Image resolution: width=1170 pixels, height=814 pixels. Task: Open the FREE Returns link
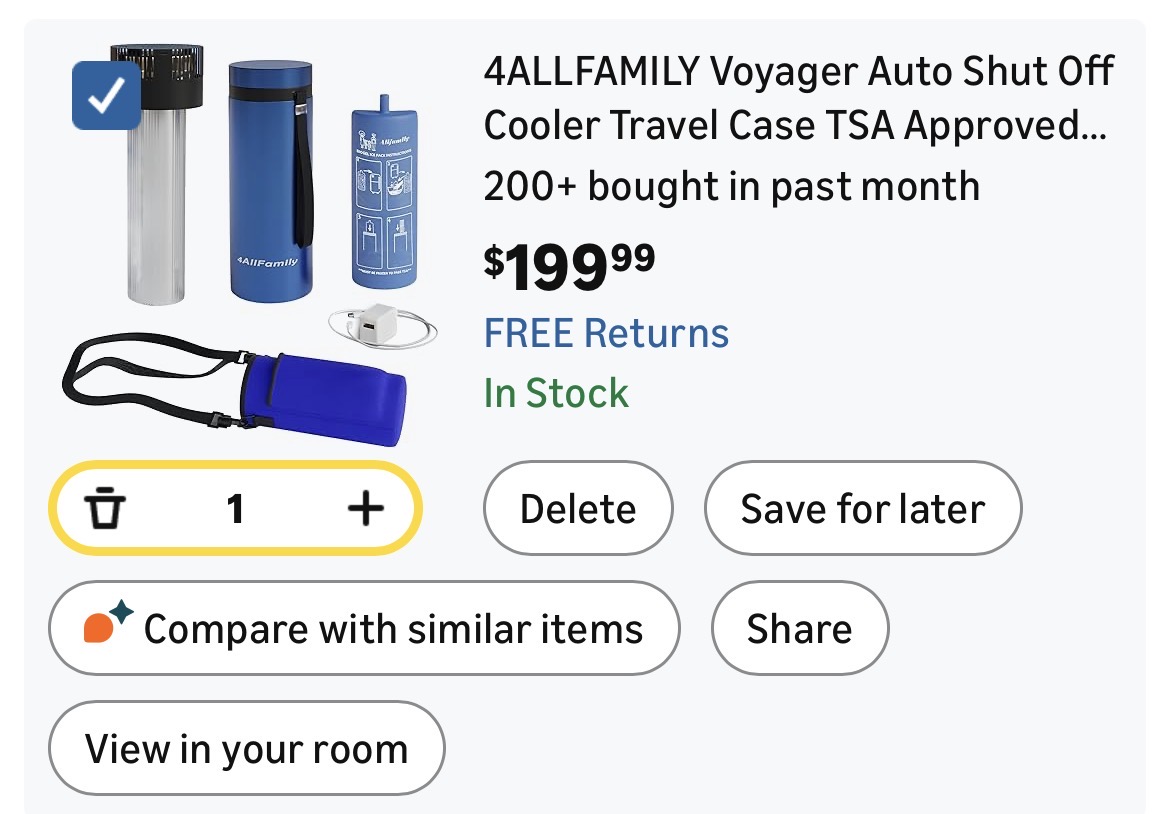[x=606, y=333]
